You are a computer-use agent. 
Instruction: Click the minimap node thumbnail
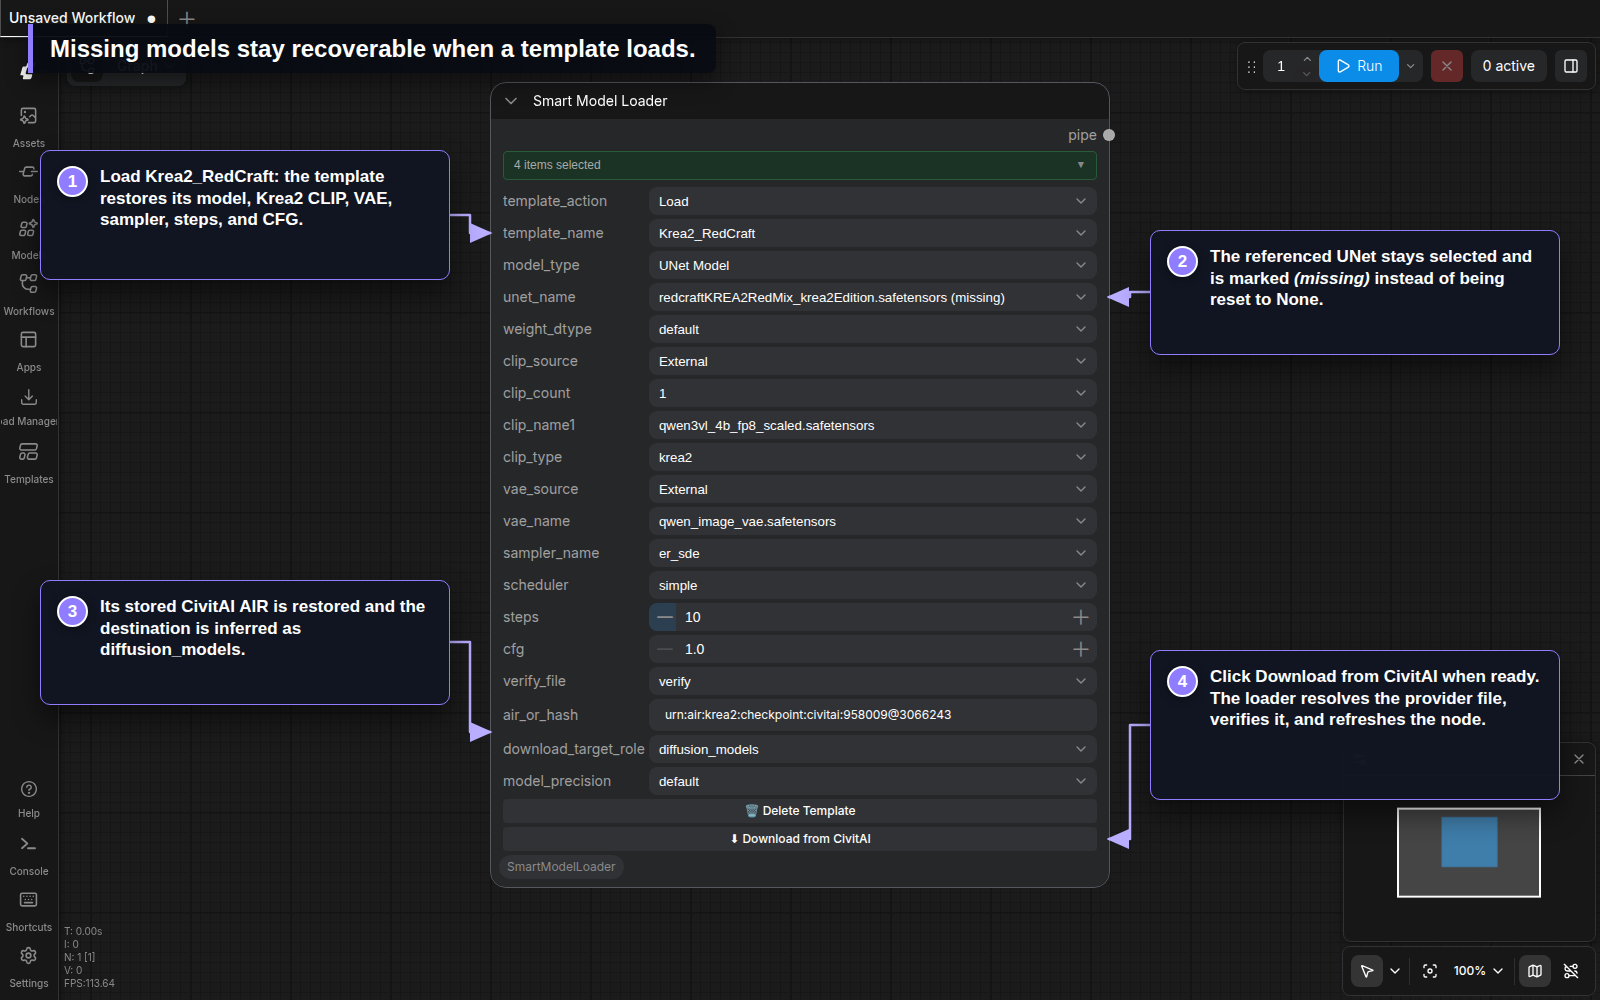(1469, 842)
